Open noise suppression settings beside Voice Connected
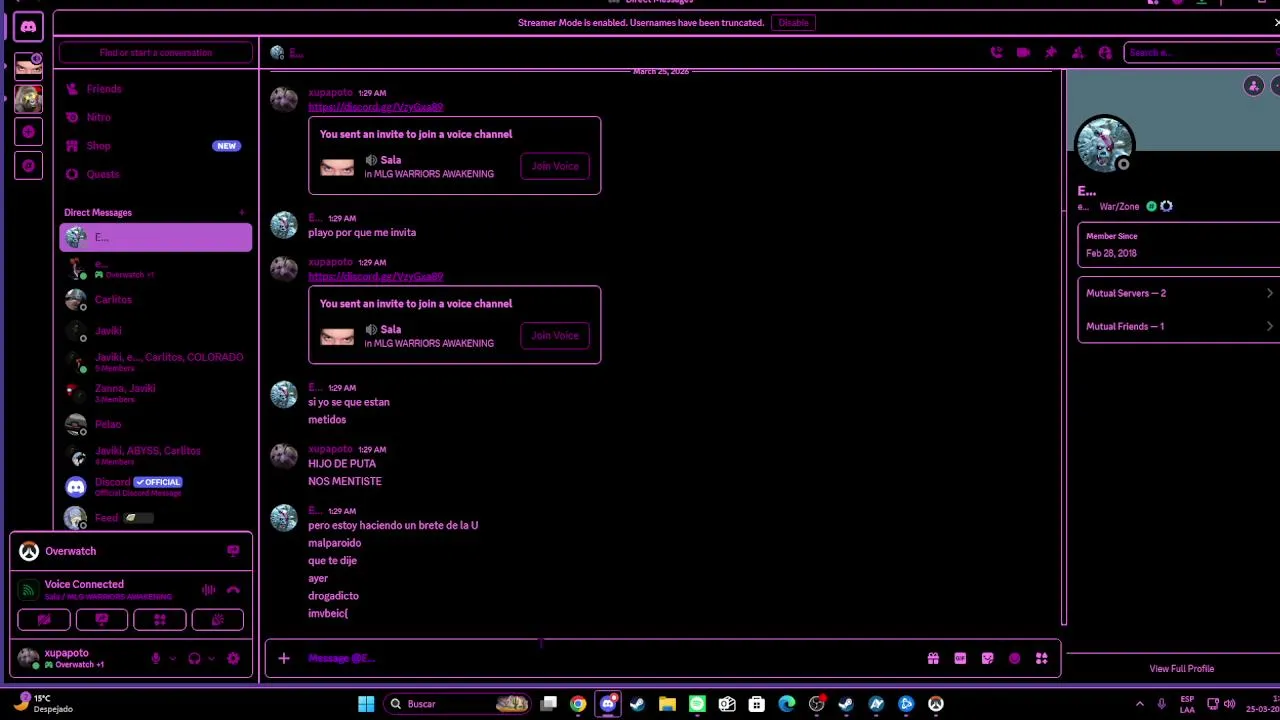The image size is (1280, 720). (208, 590)
